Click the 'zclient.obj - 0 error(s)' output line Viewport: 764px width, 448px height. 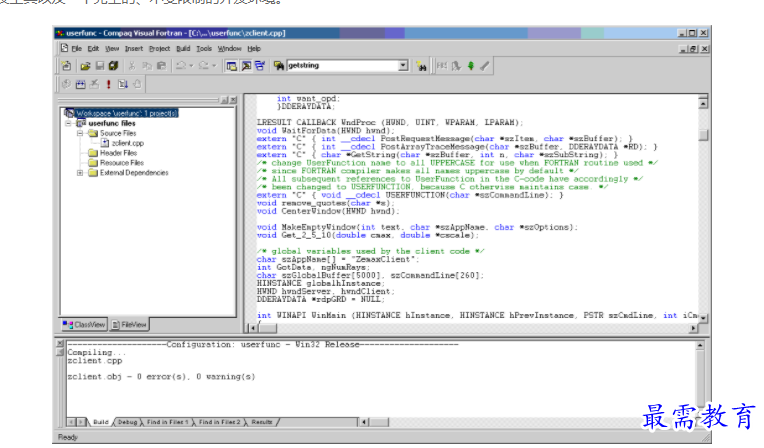click(x=161, y=376)
